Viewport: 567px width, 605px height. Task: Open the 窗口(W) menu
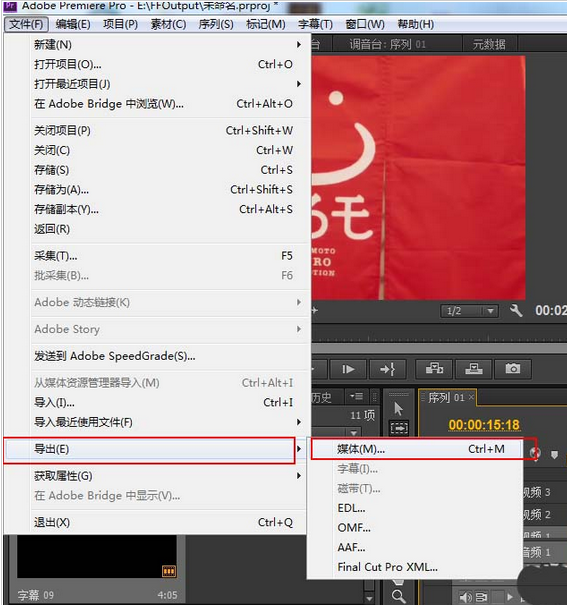pos(365,24)
